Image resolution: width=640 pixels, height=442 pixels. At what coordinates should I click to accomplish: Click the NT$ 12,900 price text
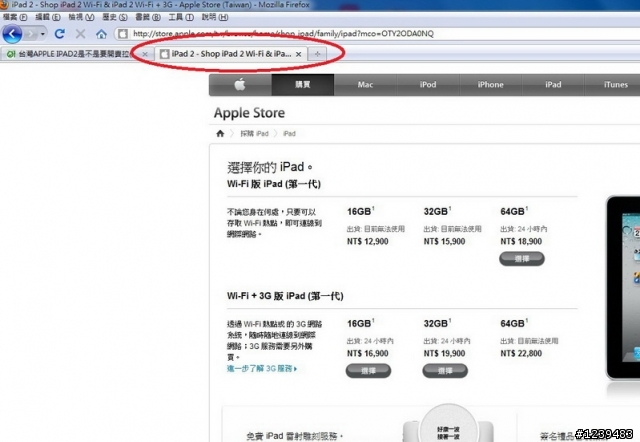click(x=367, y=241)
